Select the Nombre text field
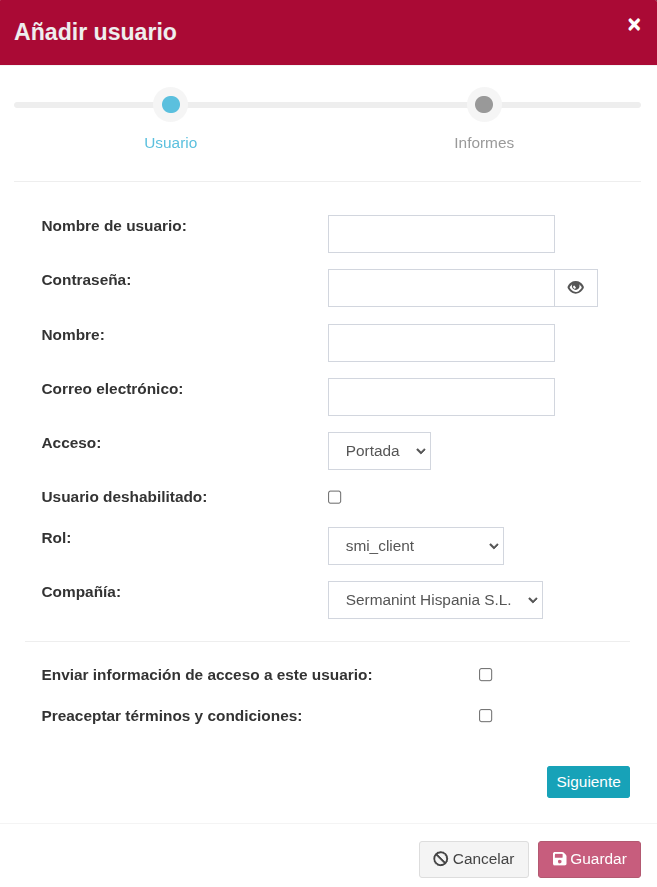 tap(441, 343)
